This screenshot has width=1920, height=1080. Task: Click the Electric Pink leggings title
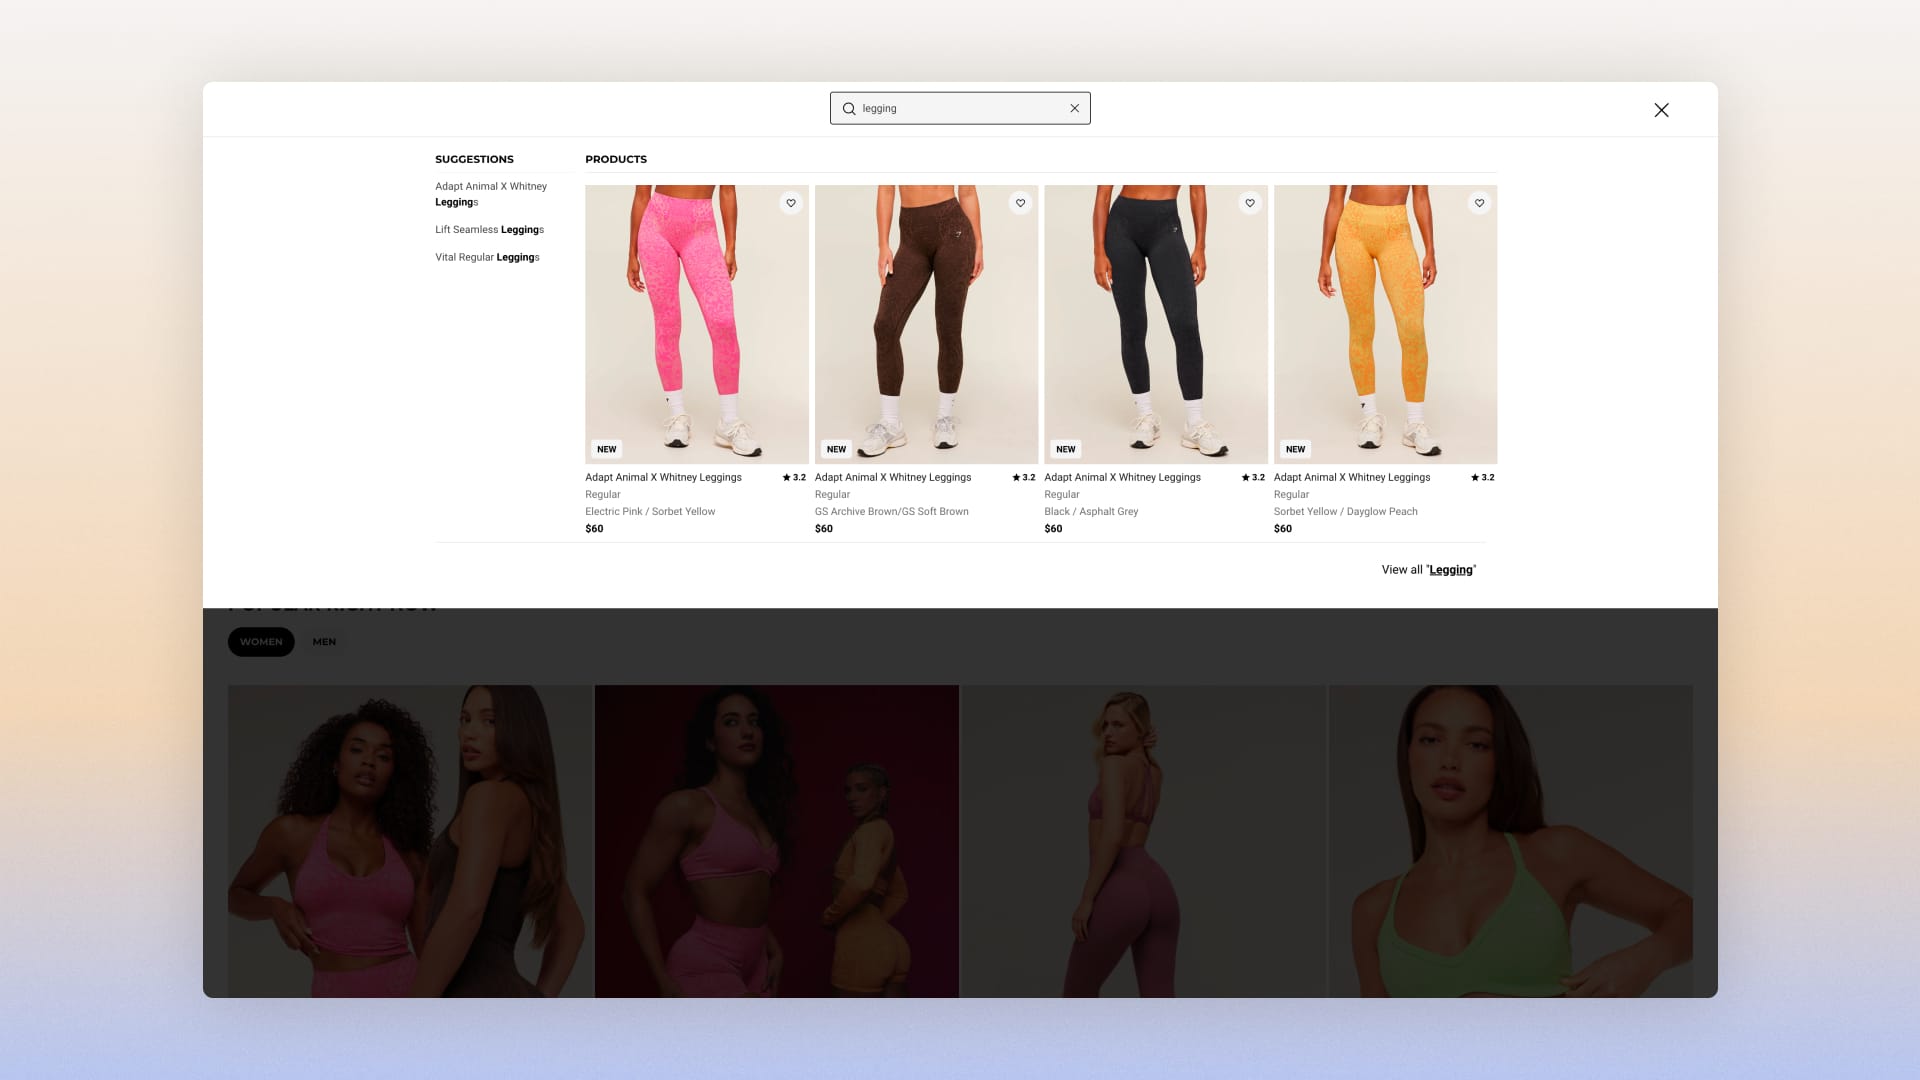[663, 478]
